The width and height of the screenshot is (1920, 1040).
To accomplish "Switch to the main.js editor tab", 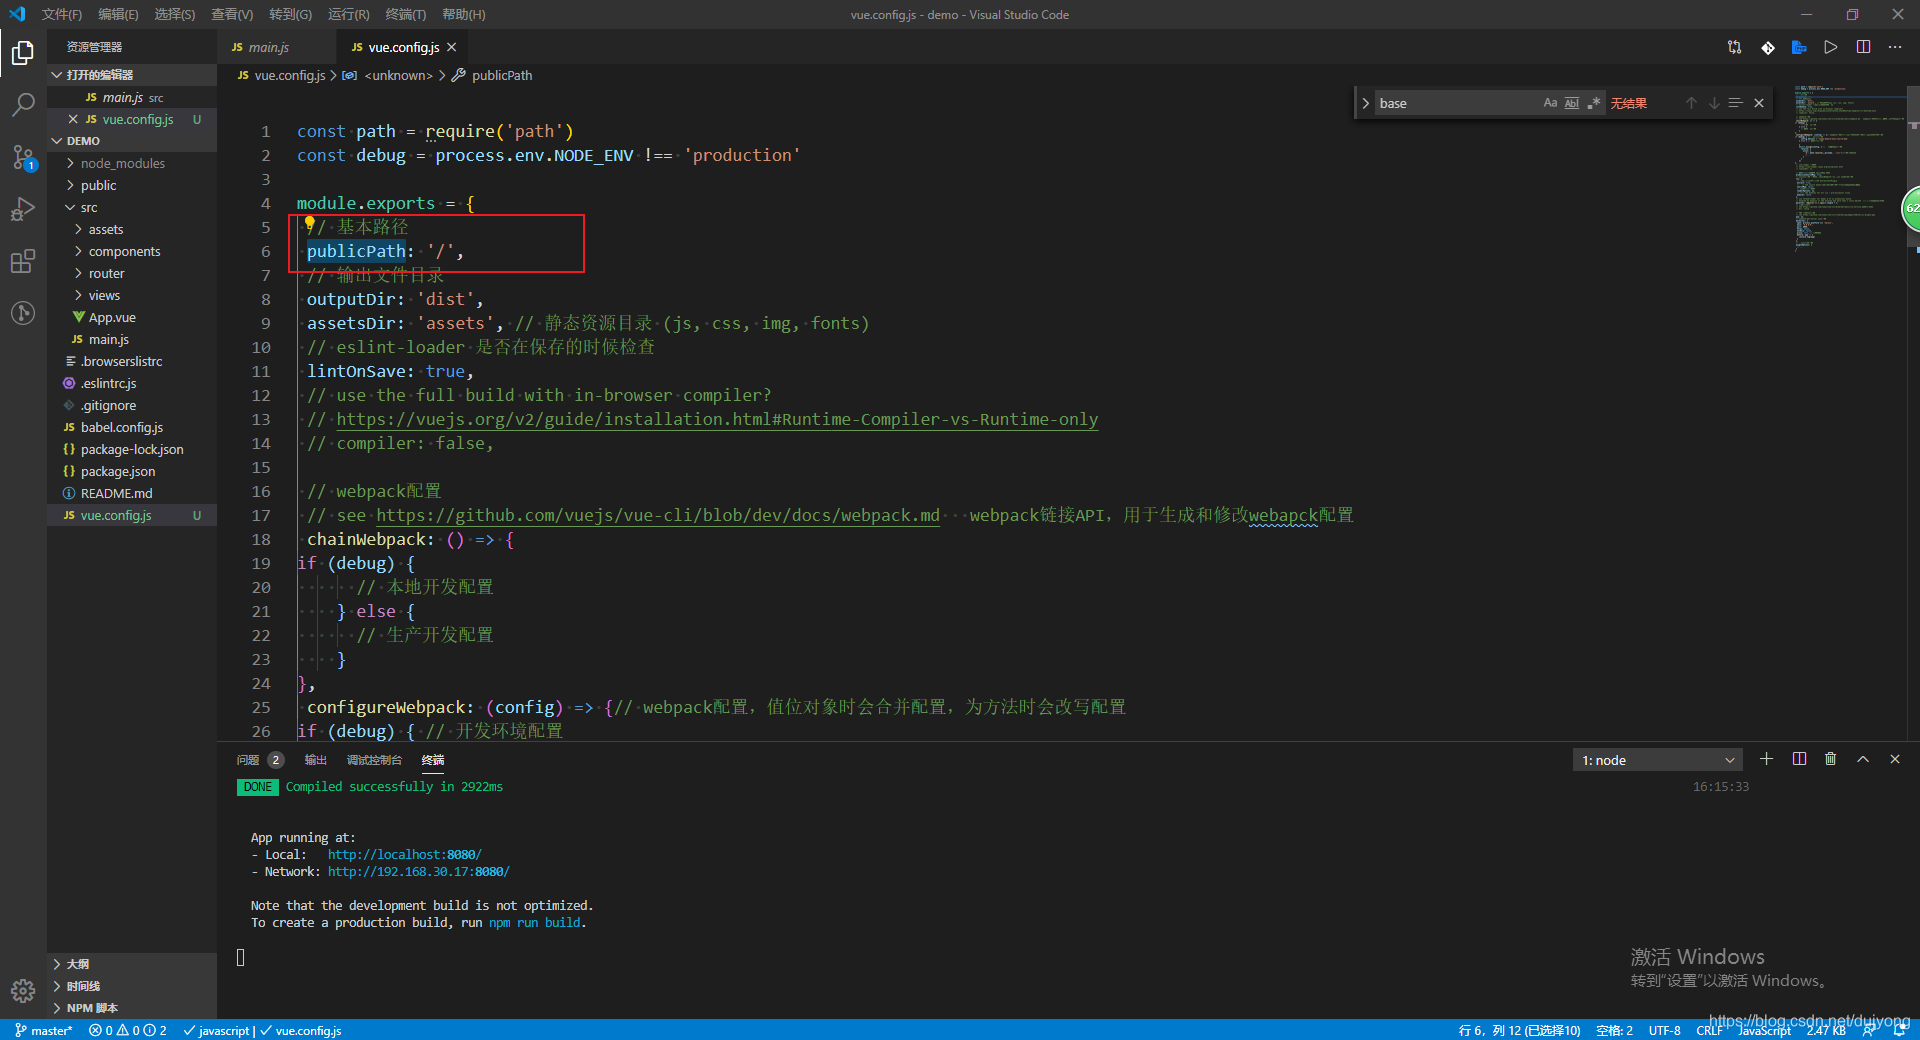I will click(x=269, y=47).
